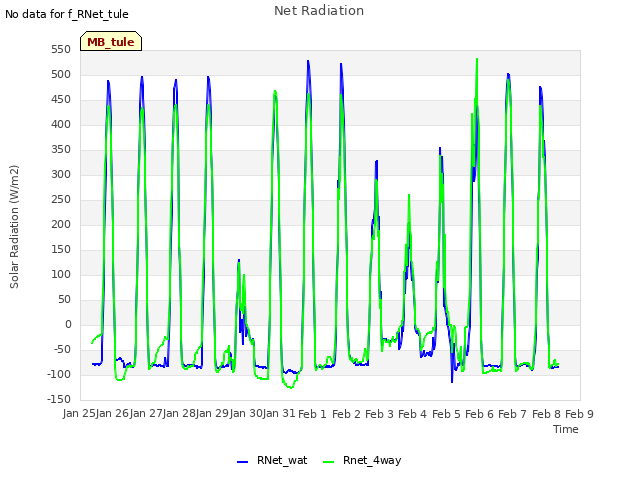
Task: Click the 300 y-axis tick value
Action: point(61,174)
